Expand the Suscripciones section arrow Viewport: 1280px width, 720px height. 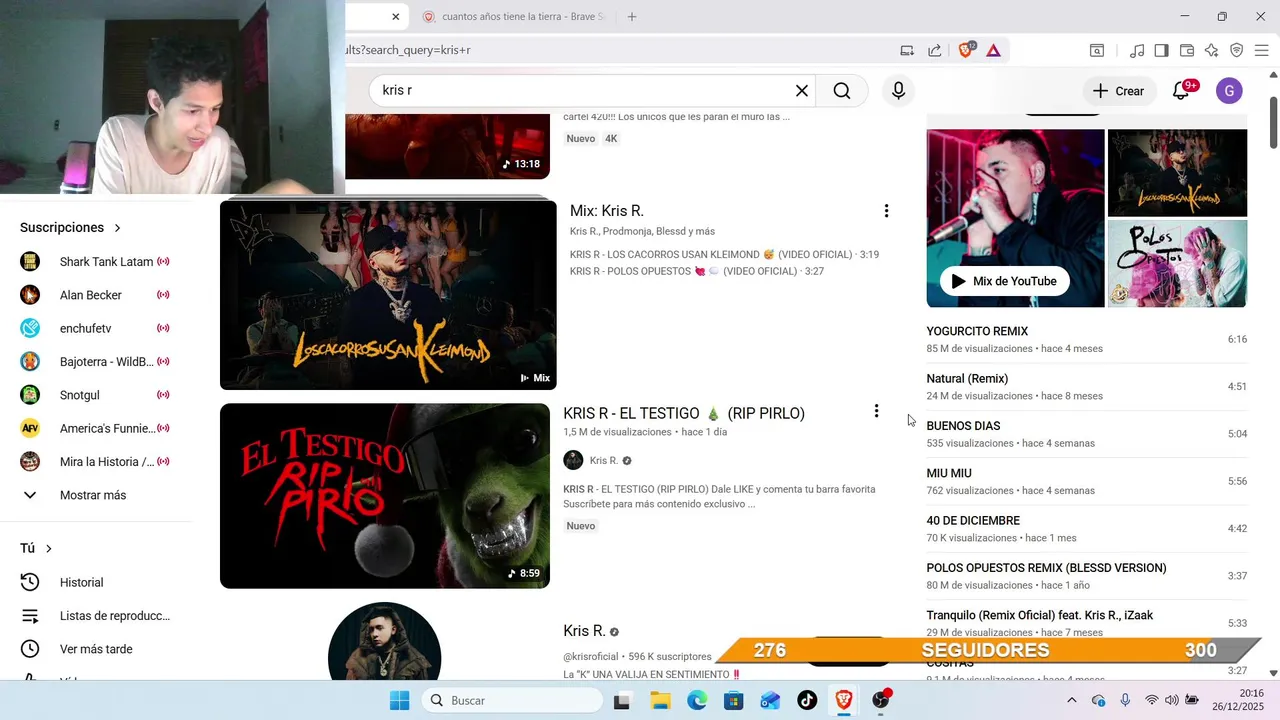117,228
